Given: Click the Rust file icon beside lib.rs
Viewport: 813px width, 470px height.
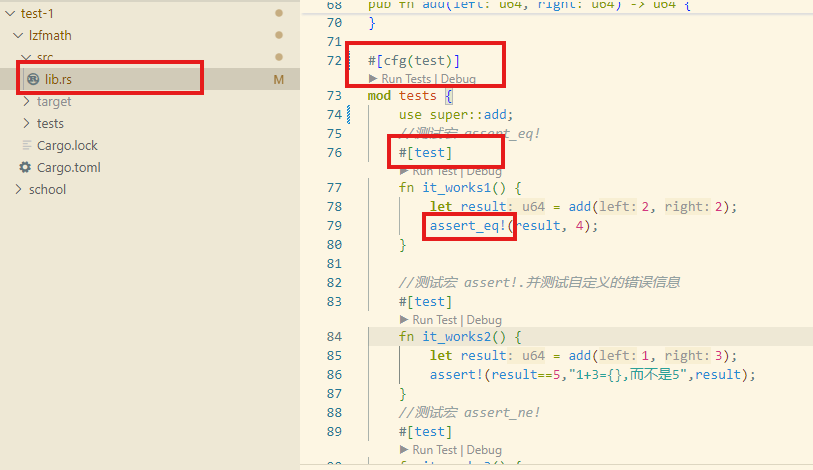Looking at the screenshot, I should (33, 79).
